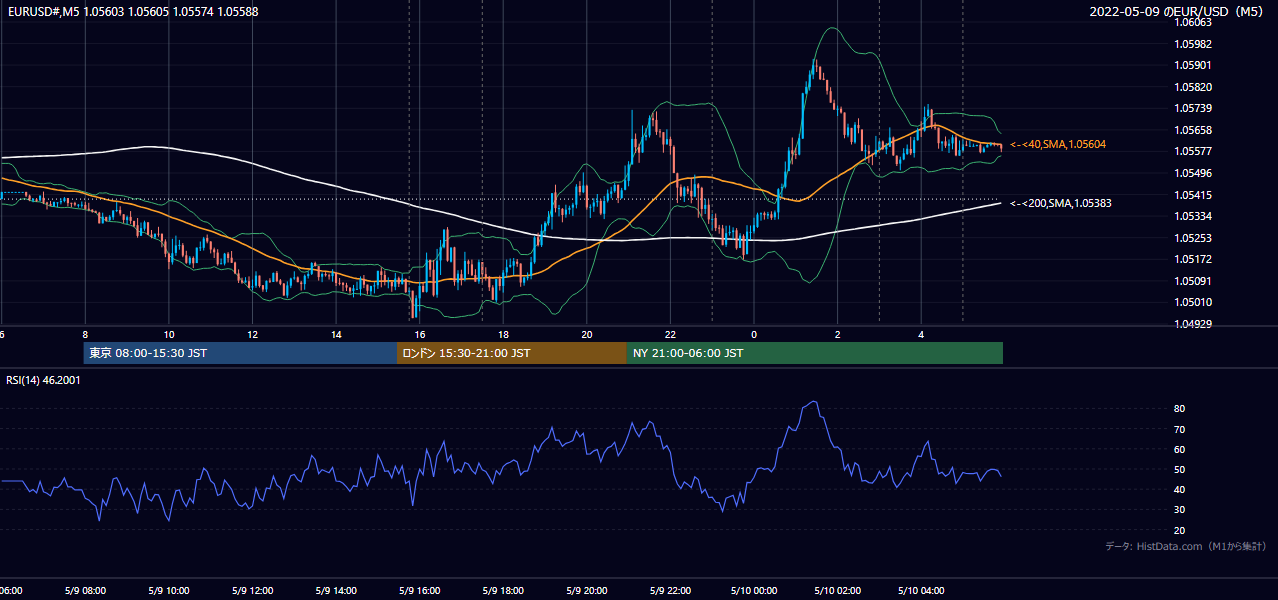This screenshot has width=1278, height=600.
Task: Click the 東京 08:00-15:30 JST session bar
Action: point(240,353)
